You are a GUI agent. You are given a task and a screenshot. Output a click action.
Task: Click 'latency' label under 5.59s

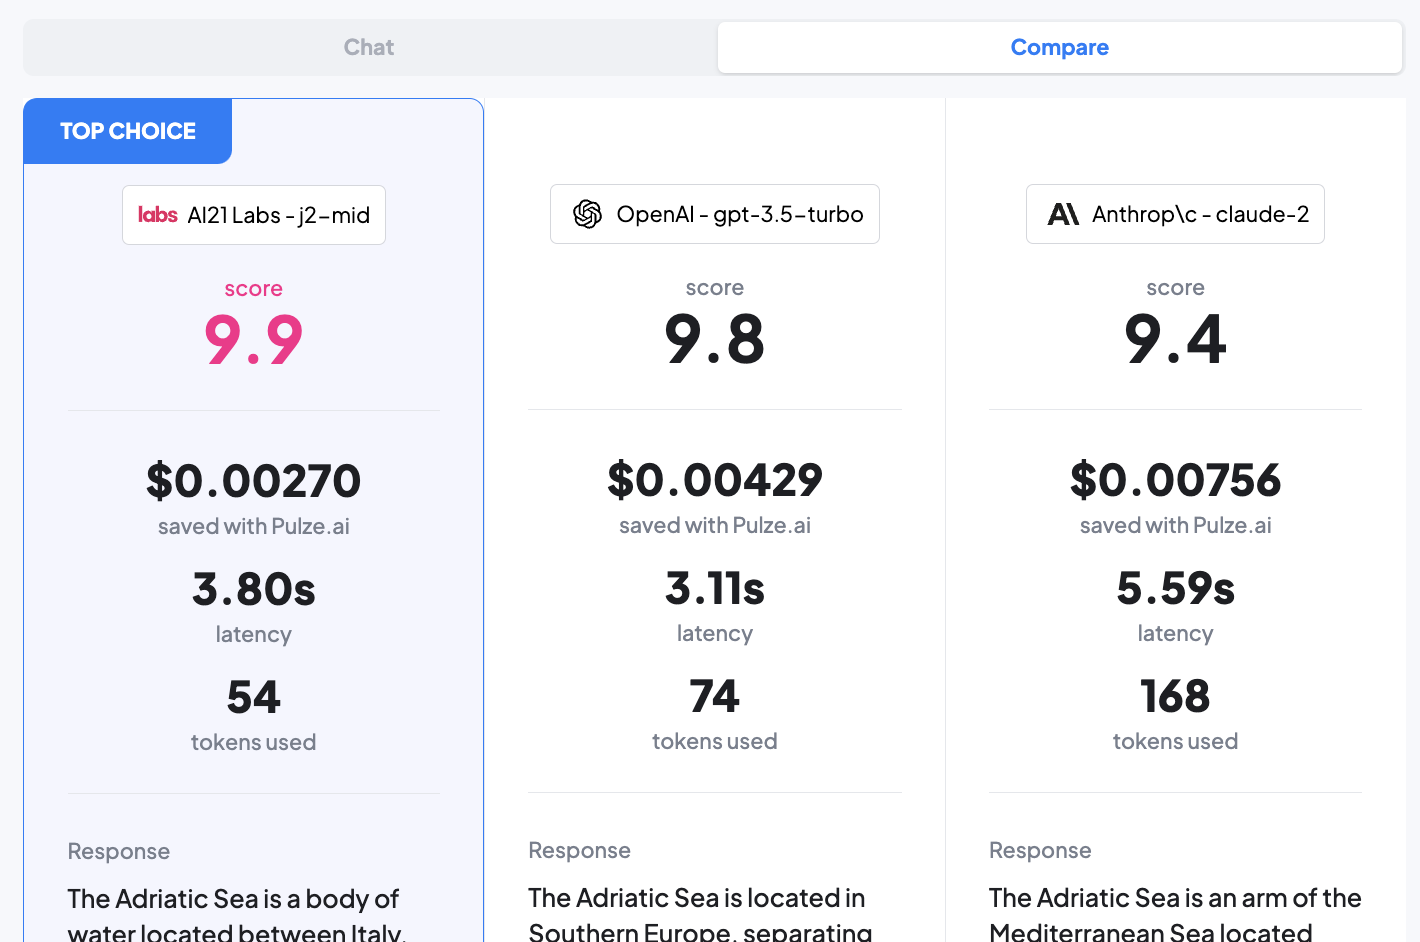point(1175,633)
